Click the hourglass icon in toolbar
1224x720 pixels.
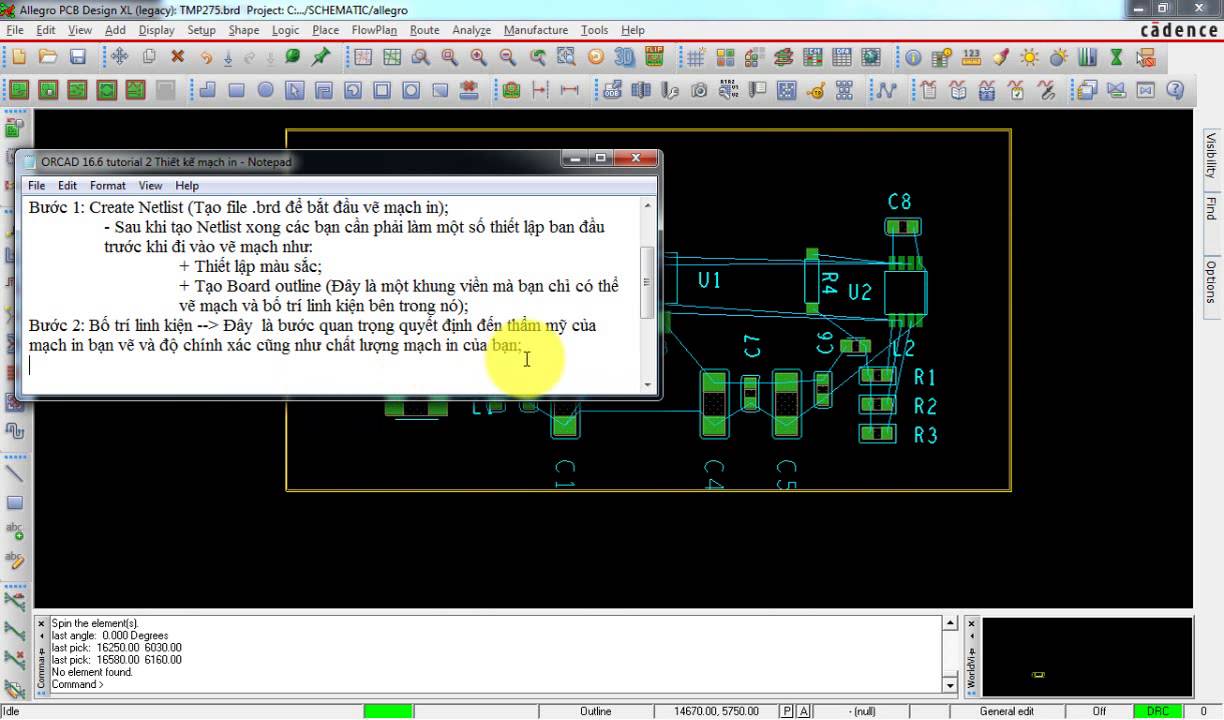pos(1117,57)
